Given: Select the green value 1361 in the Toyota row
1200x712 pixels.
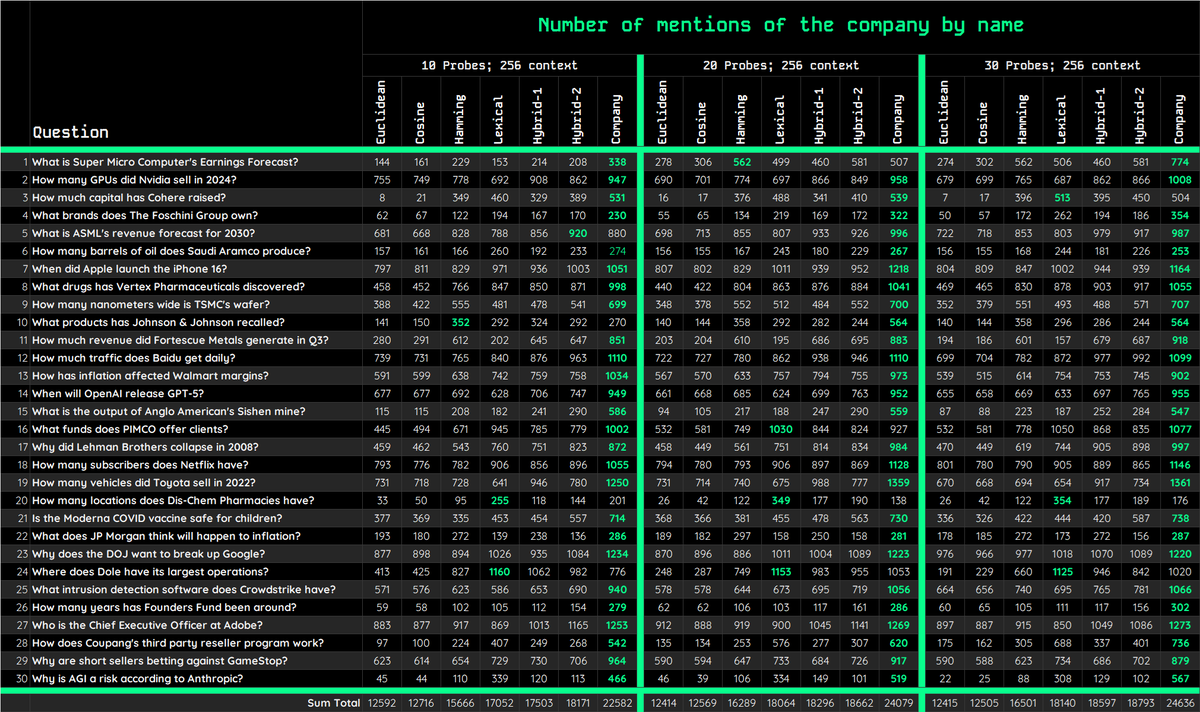Looking at the screenshot, I should tap(1179, 482).
